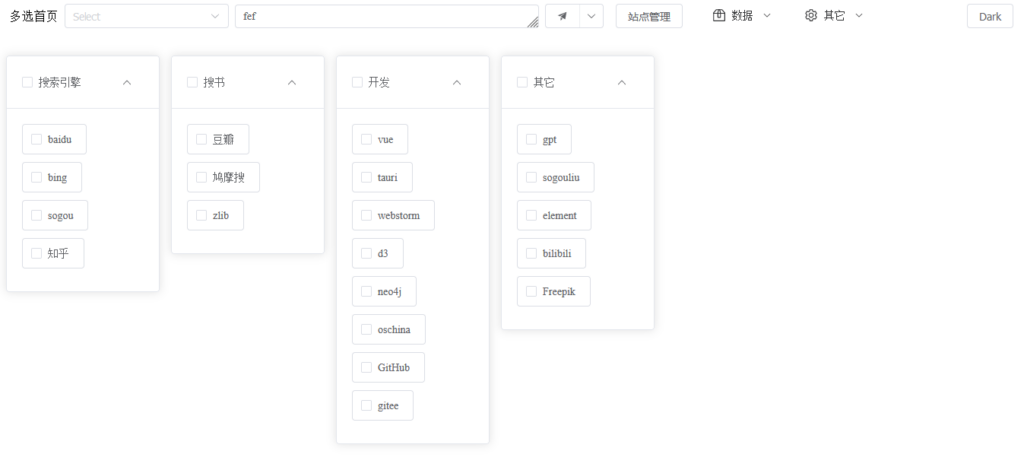Open the Select site dropdown
1024x467 pixels.
pyautogui.click(x=146, y=16)
